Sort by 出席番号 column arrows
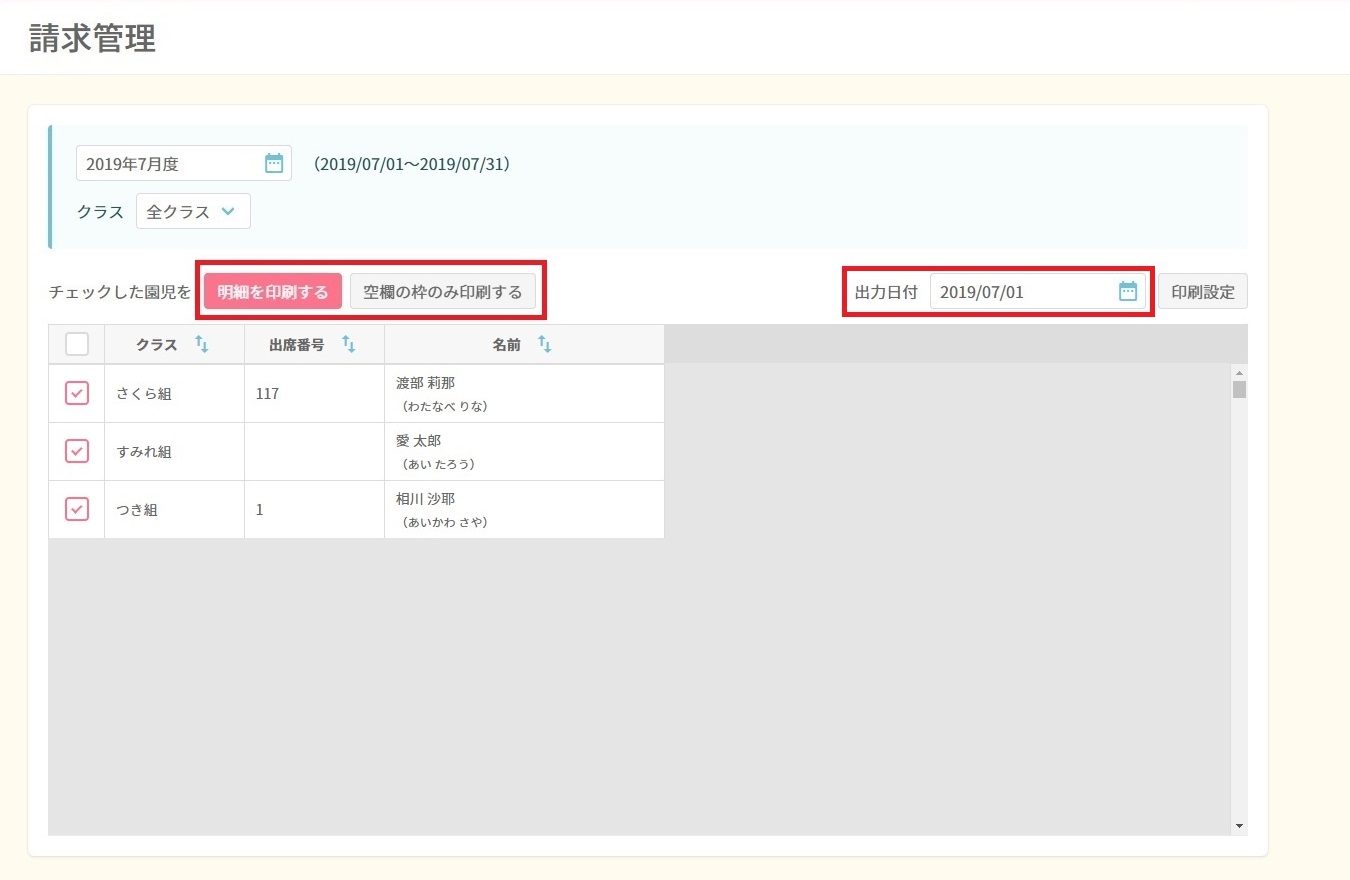 (348, 344)
